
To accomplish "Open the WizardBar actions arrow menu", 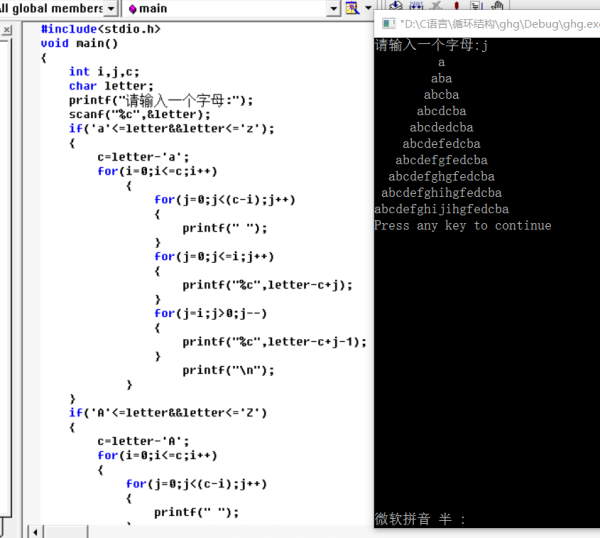I will tap(368, 8).
